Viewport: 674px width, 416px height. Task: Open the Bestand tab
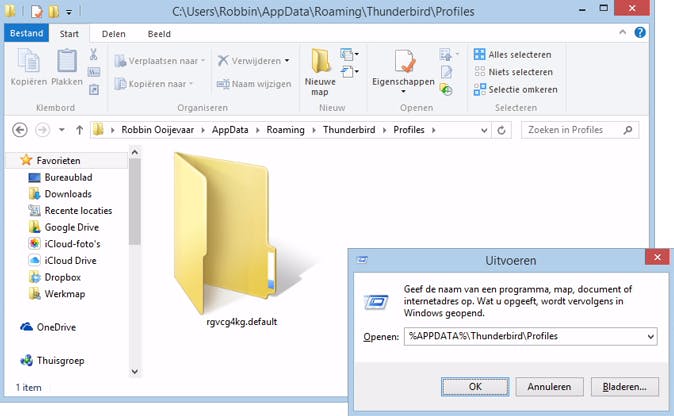click(26, 34)
